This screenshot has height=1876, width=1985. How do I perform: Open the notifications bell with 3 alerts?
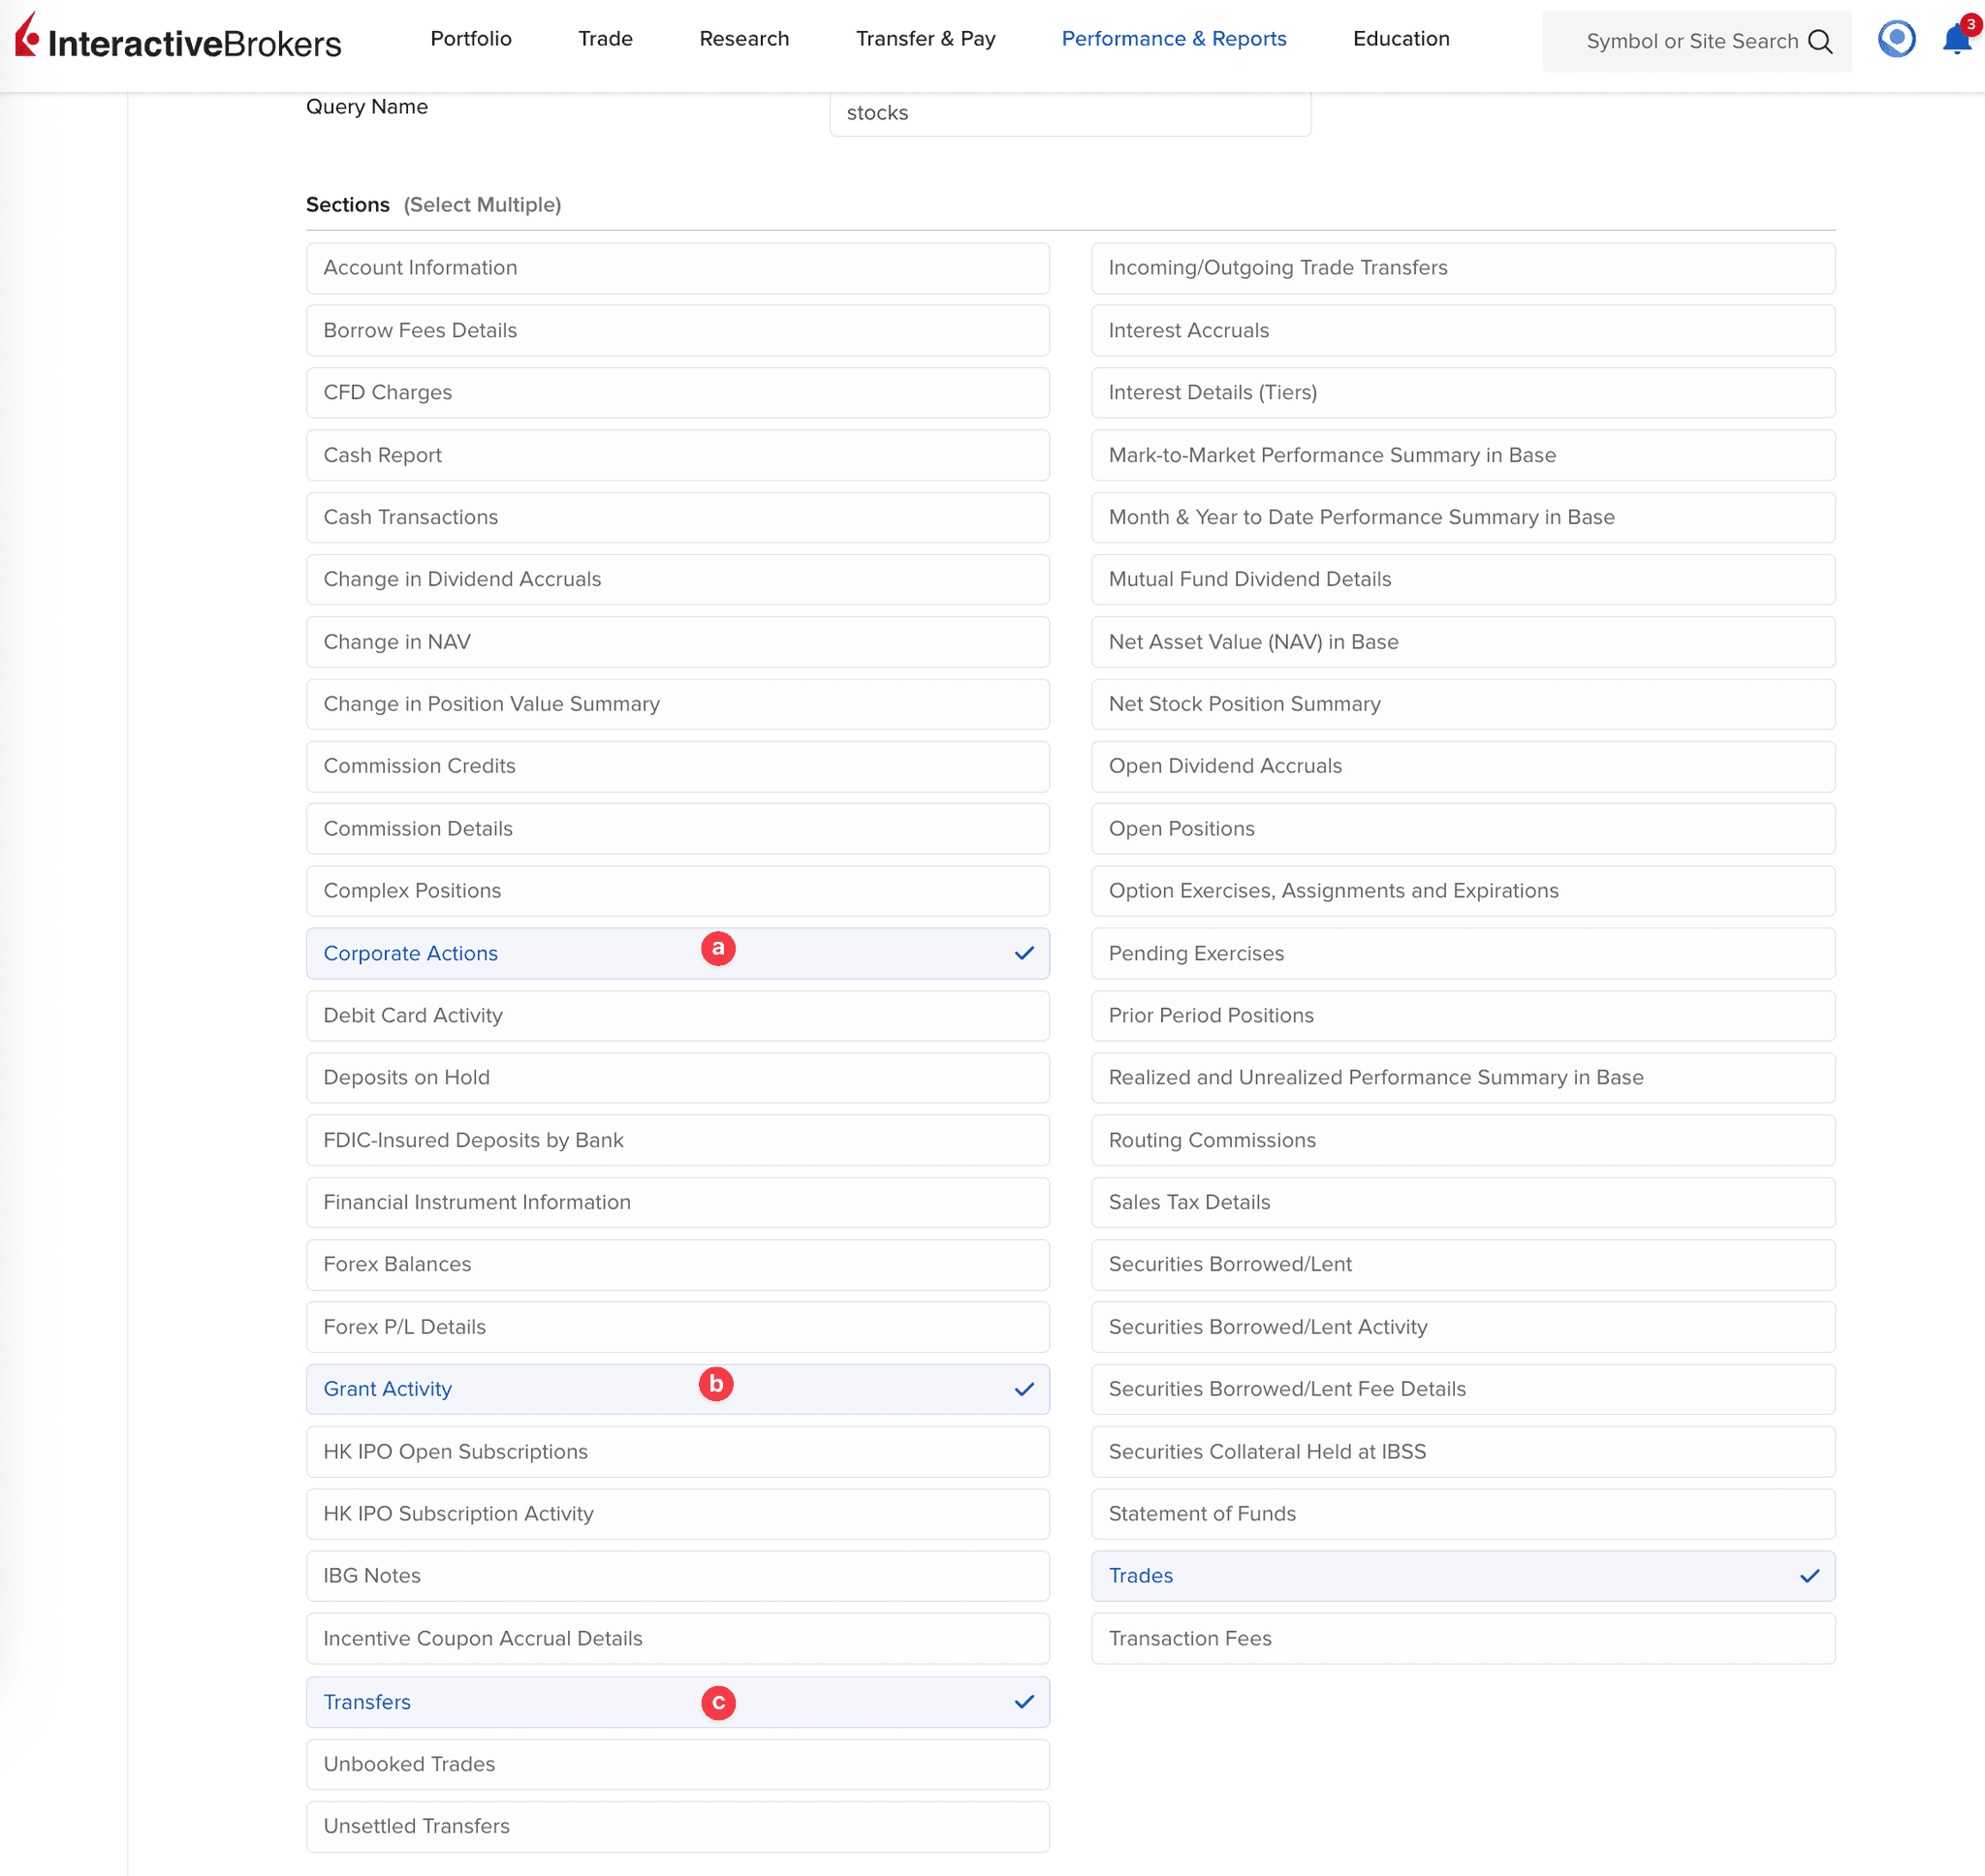coord(1955,38)
